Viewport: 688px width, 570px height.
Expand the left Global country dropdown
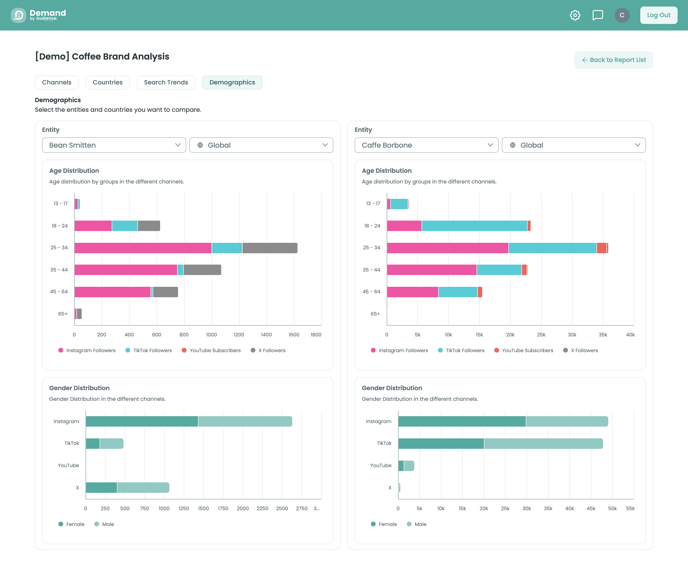[x=261, y=145]
